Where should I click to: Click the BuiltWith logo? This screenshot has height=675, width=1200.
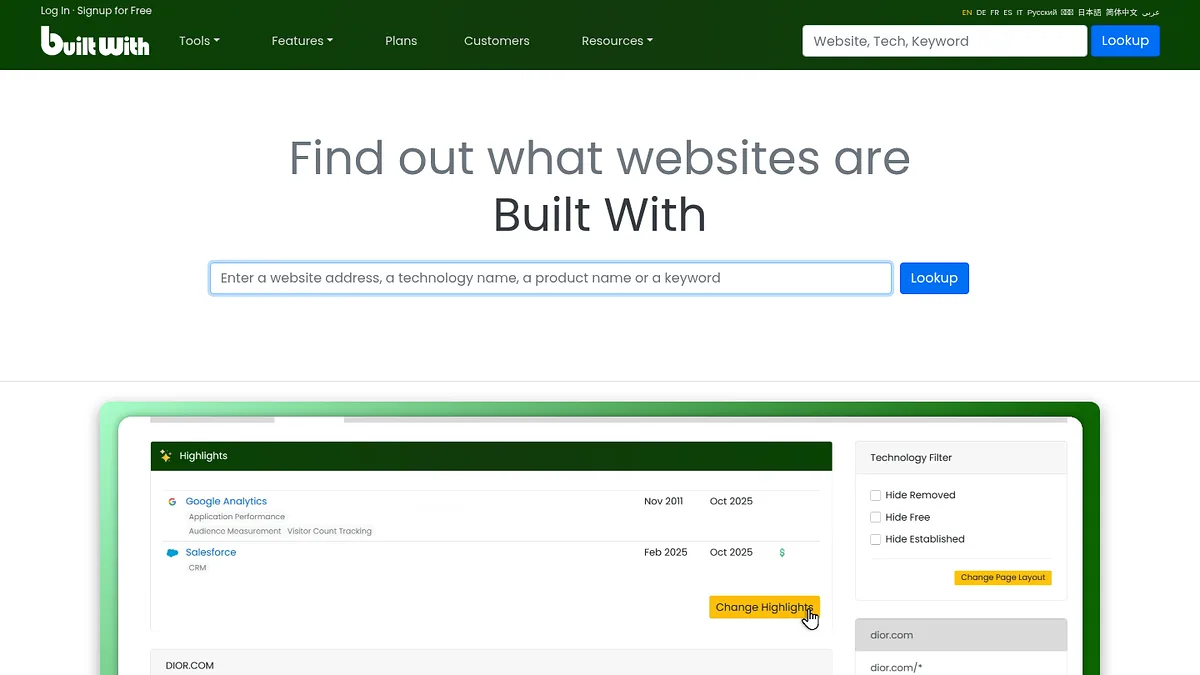click(x=95, y=41)
